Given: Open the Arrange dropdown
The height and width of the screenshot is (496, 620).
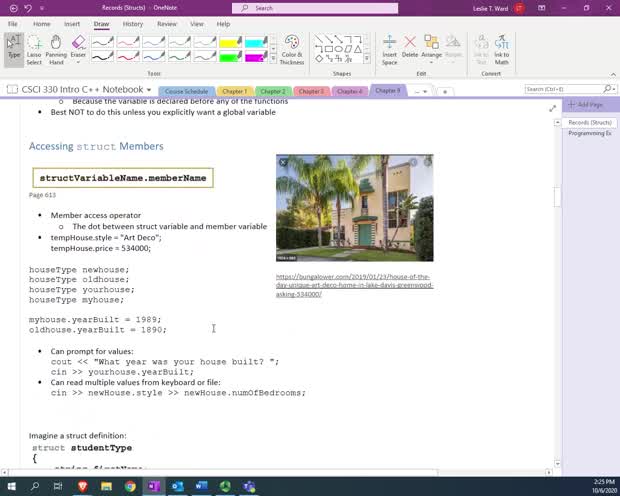Looking at the screenshot, I should [431, 48].
